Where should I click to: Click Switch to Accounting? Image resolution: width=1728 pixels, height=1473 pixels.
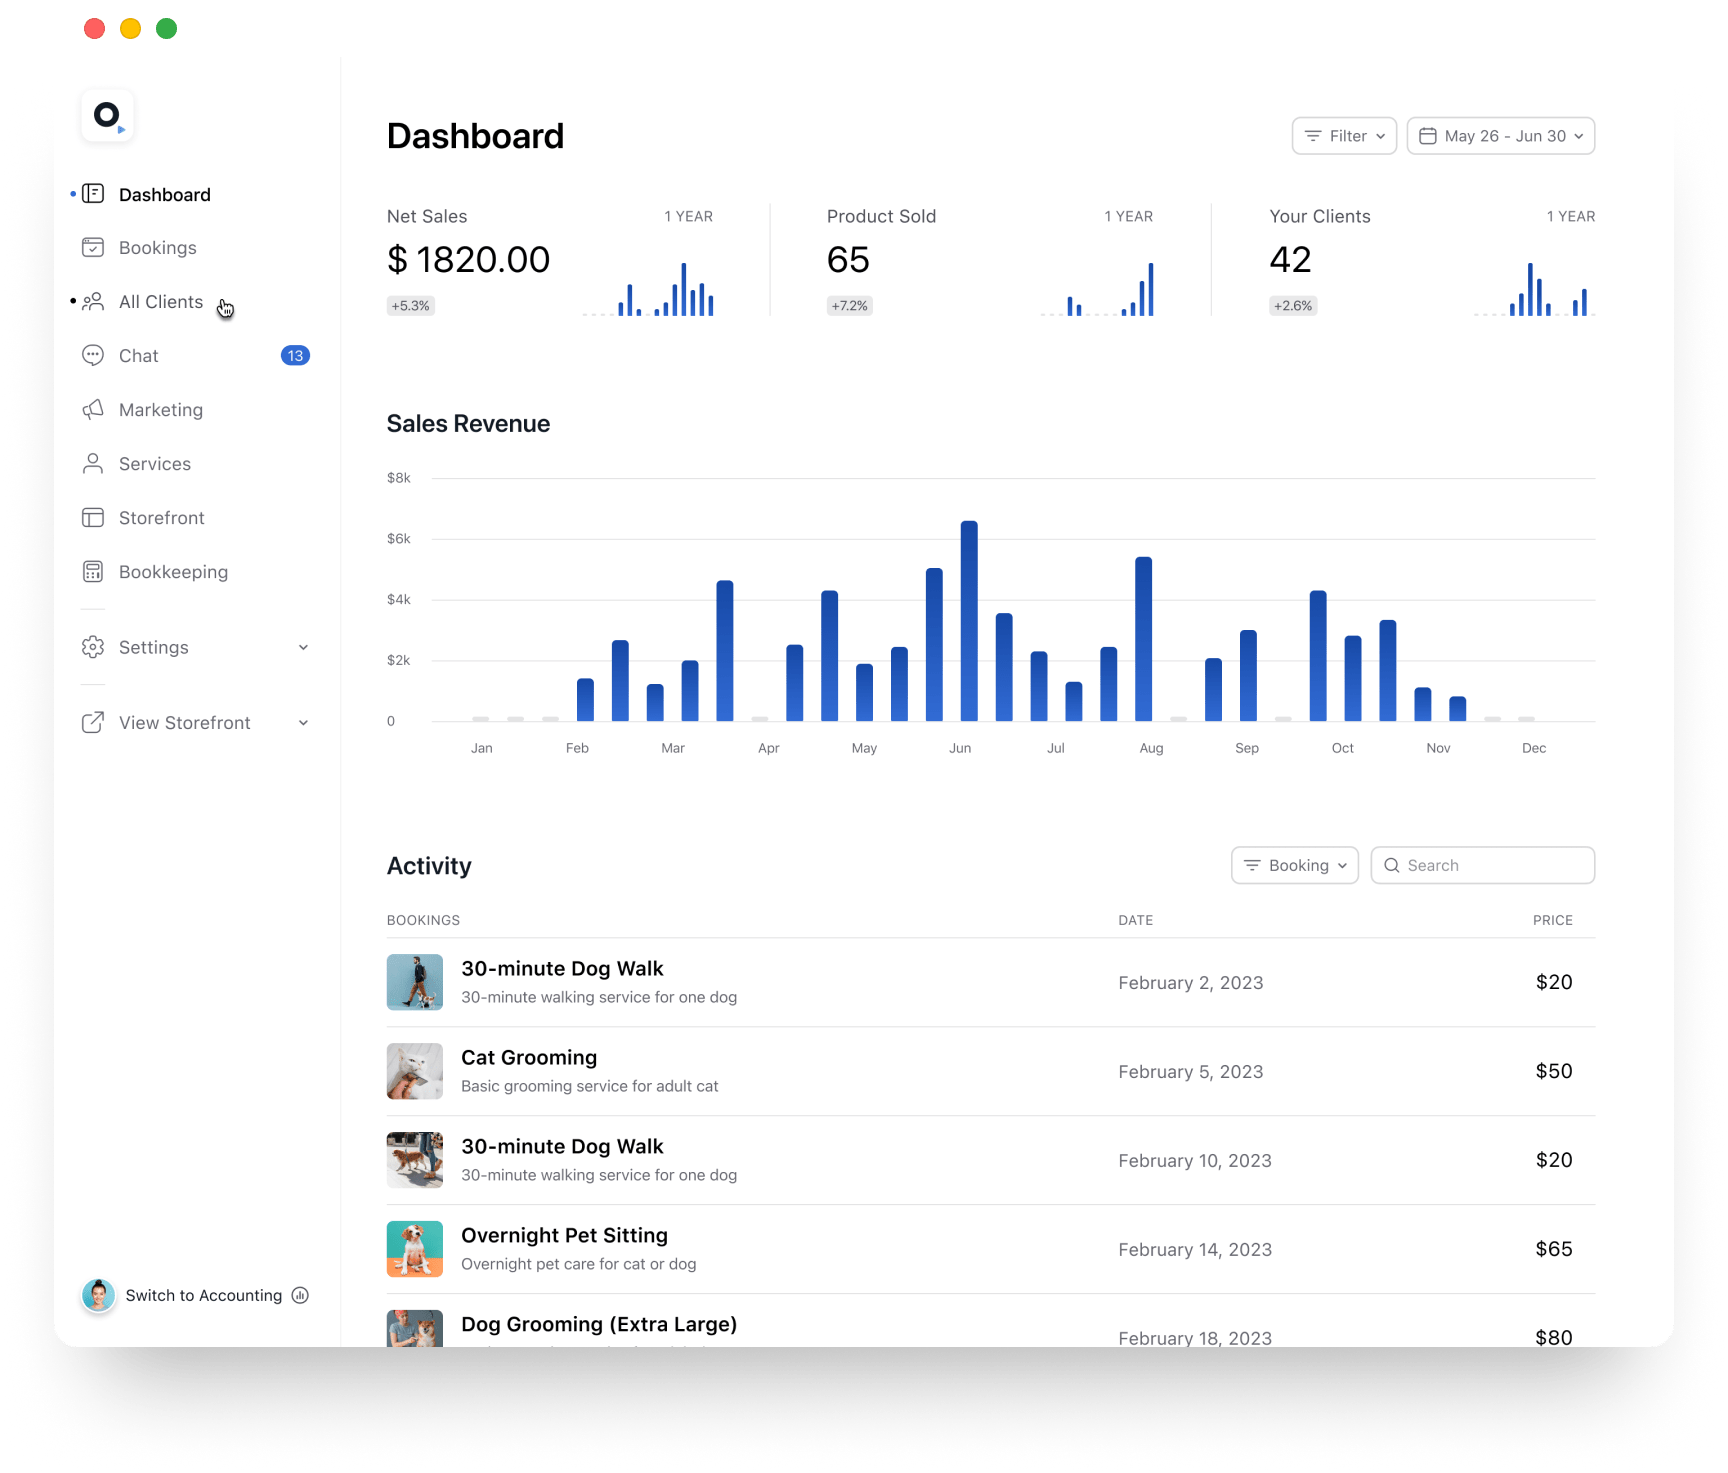[x=204, y=1295]
